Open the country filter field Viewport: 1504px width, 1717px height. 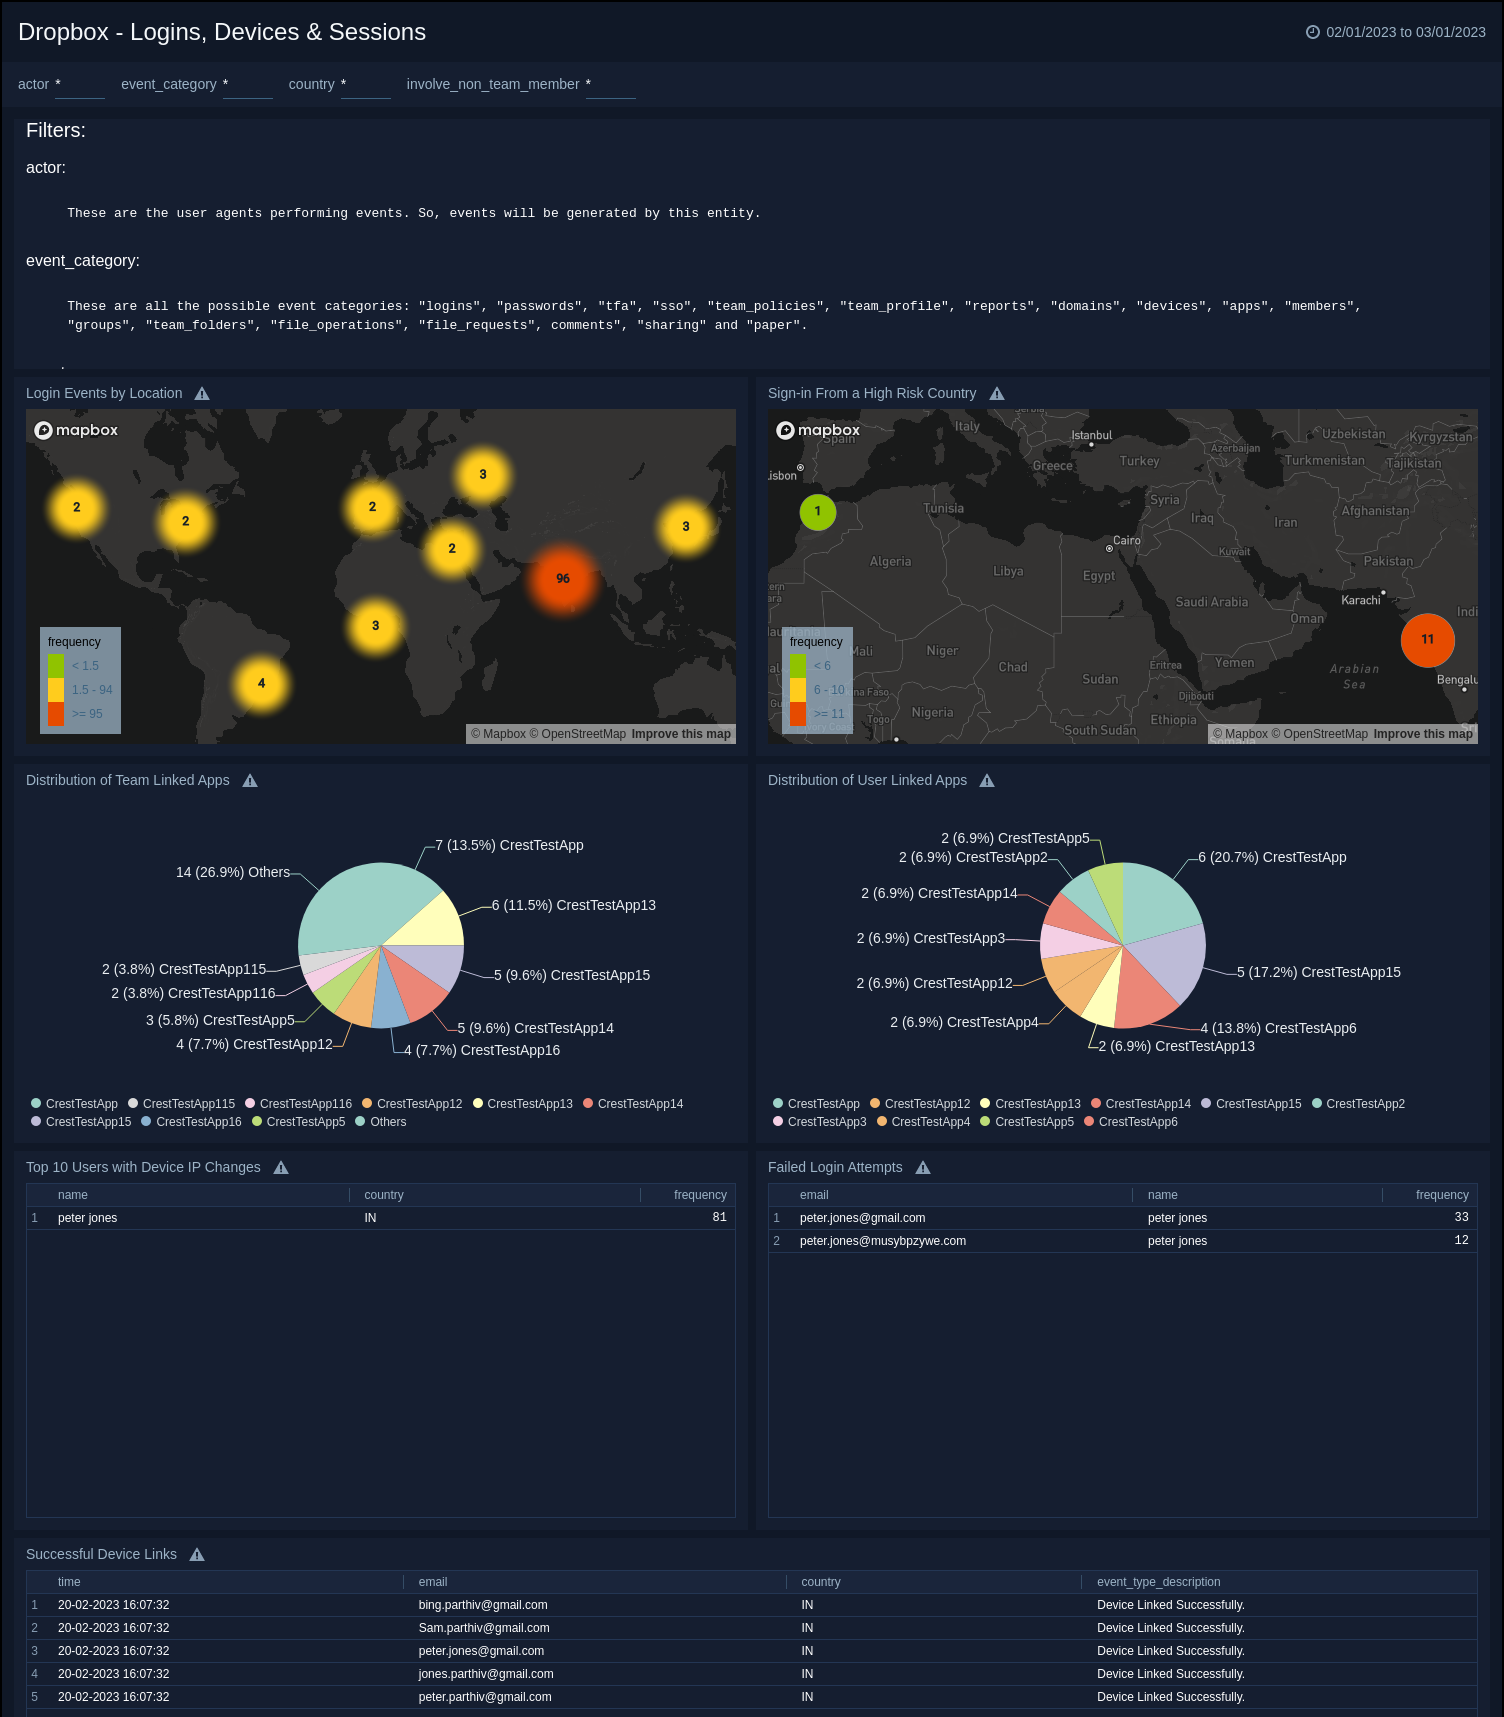[365, 86]
